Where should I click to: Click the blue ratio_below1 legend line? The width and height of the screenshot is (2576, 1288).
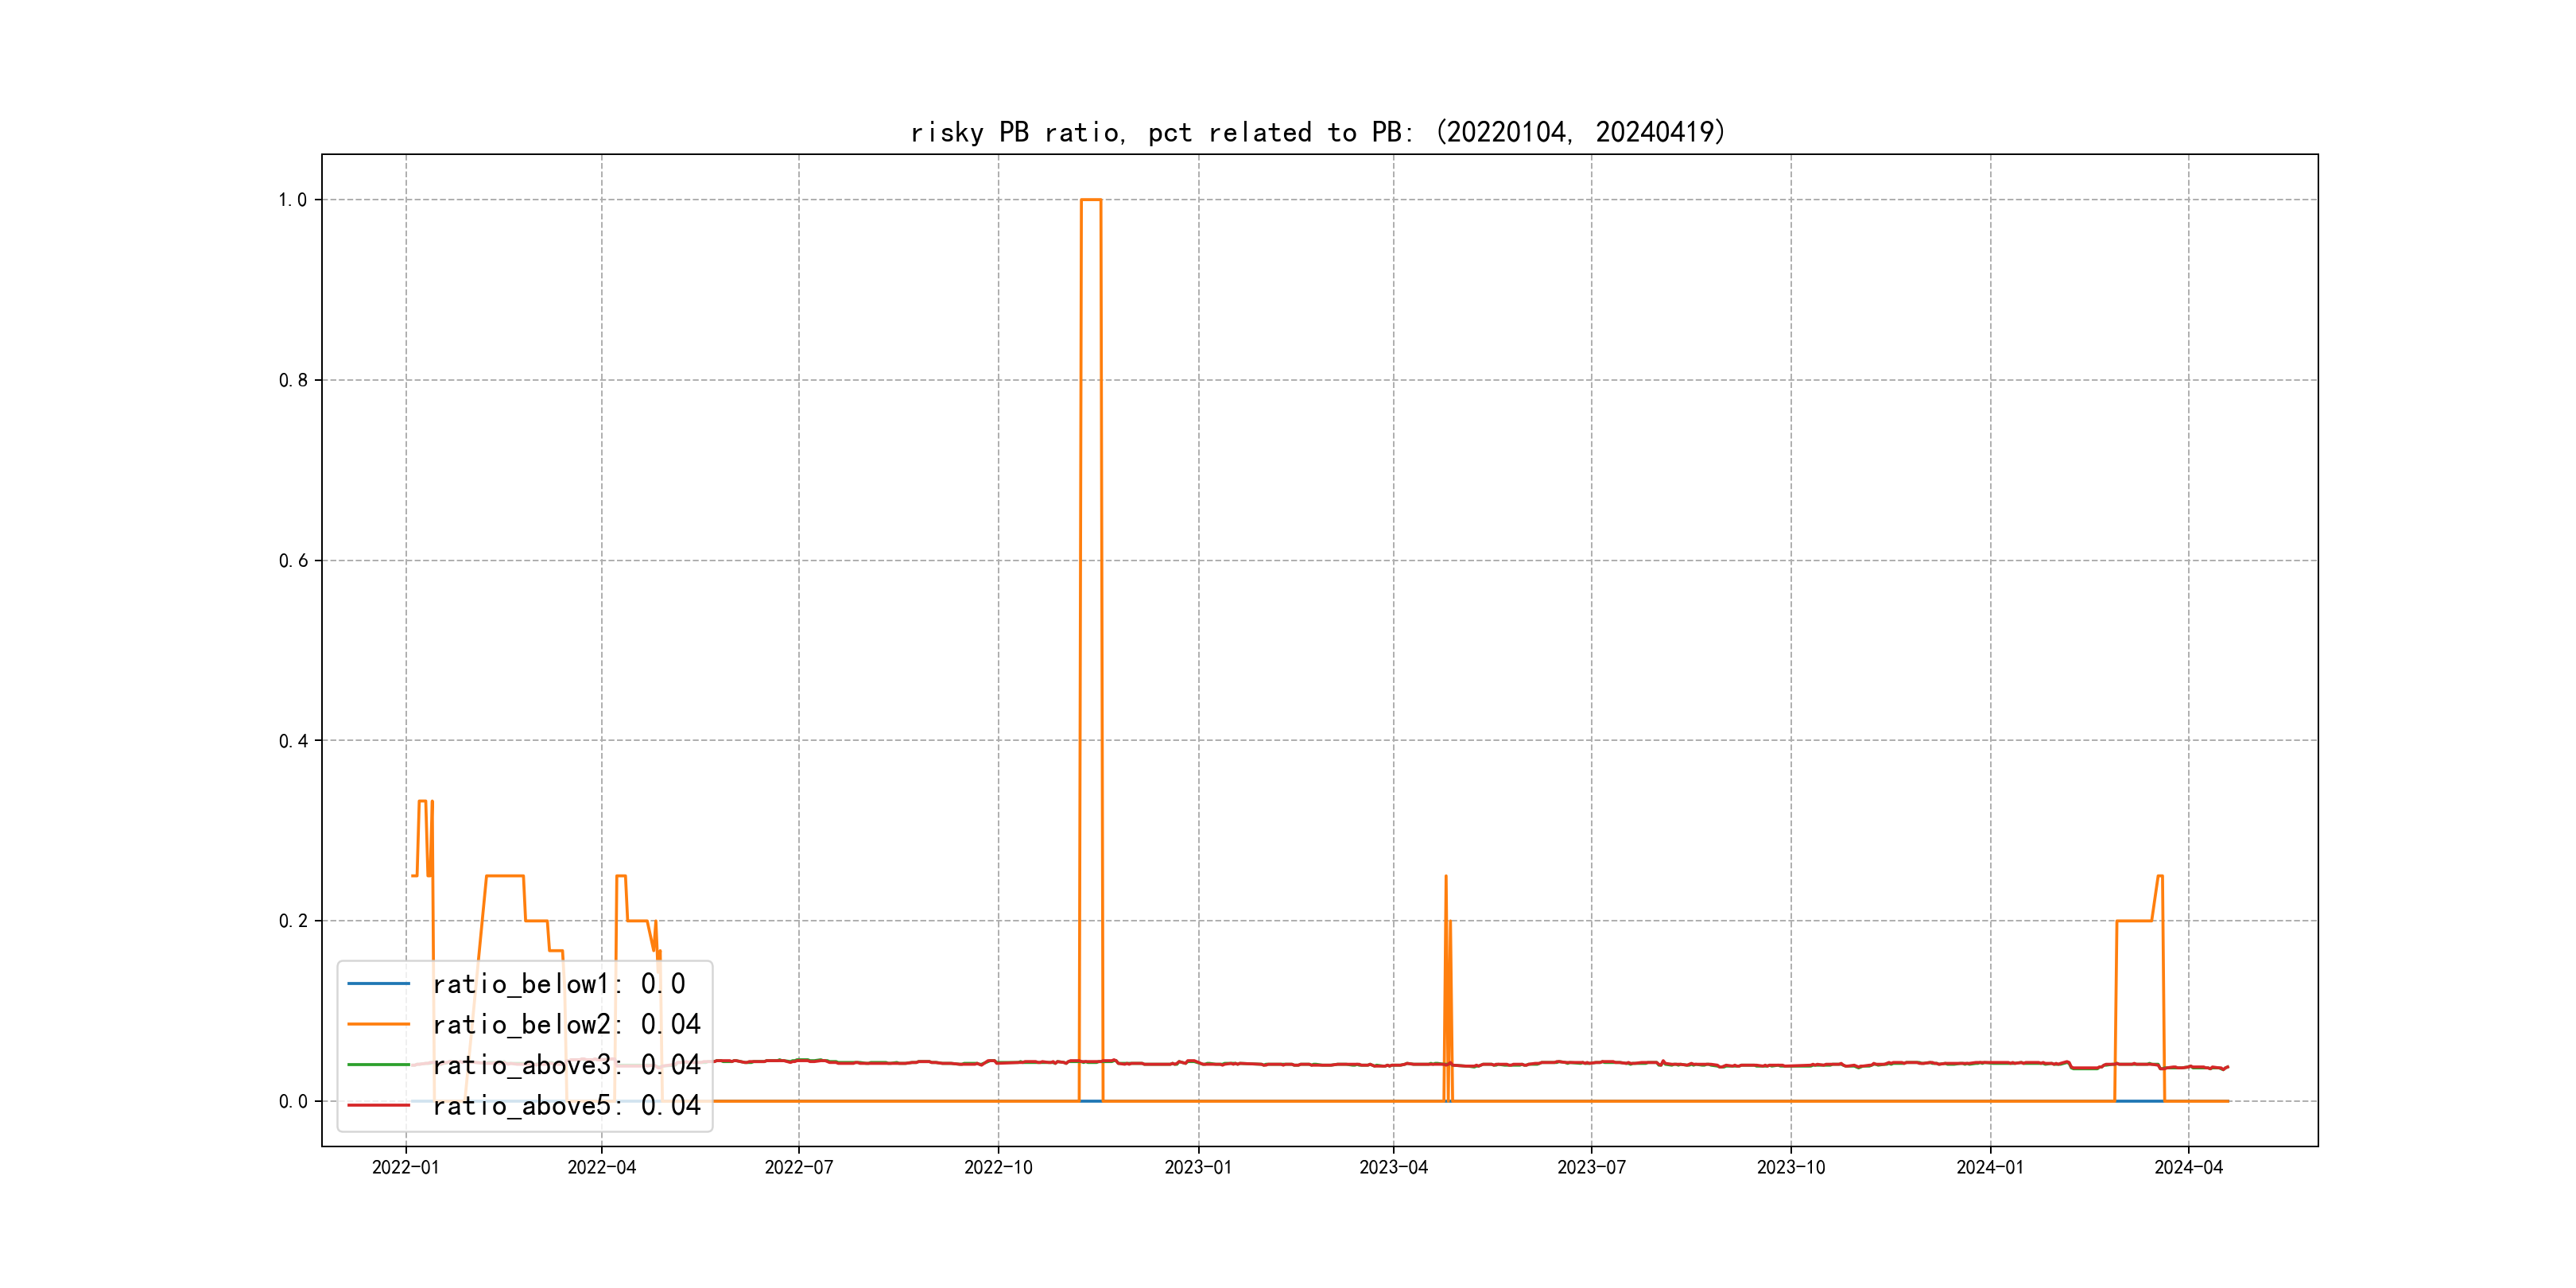[x=378, y=984]
